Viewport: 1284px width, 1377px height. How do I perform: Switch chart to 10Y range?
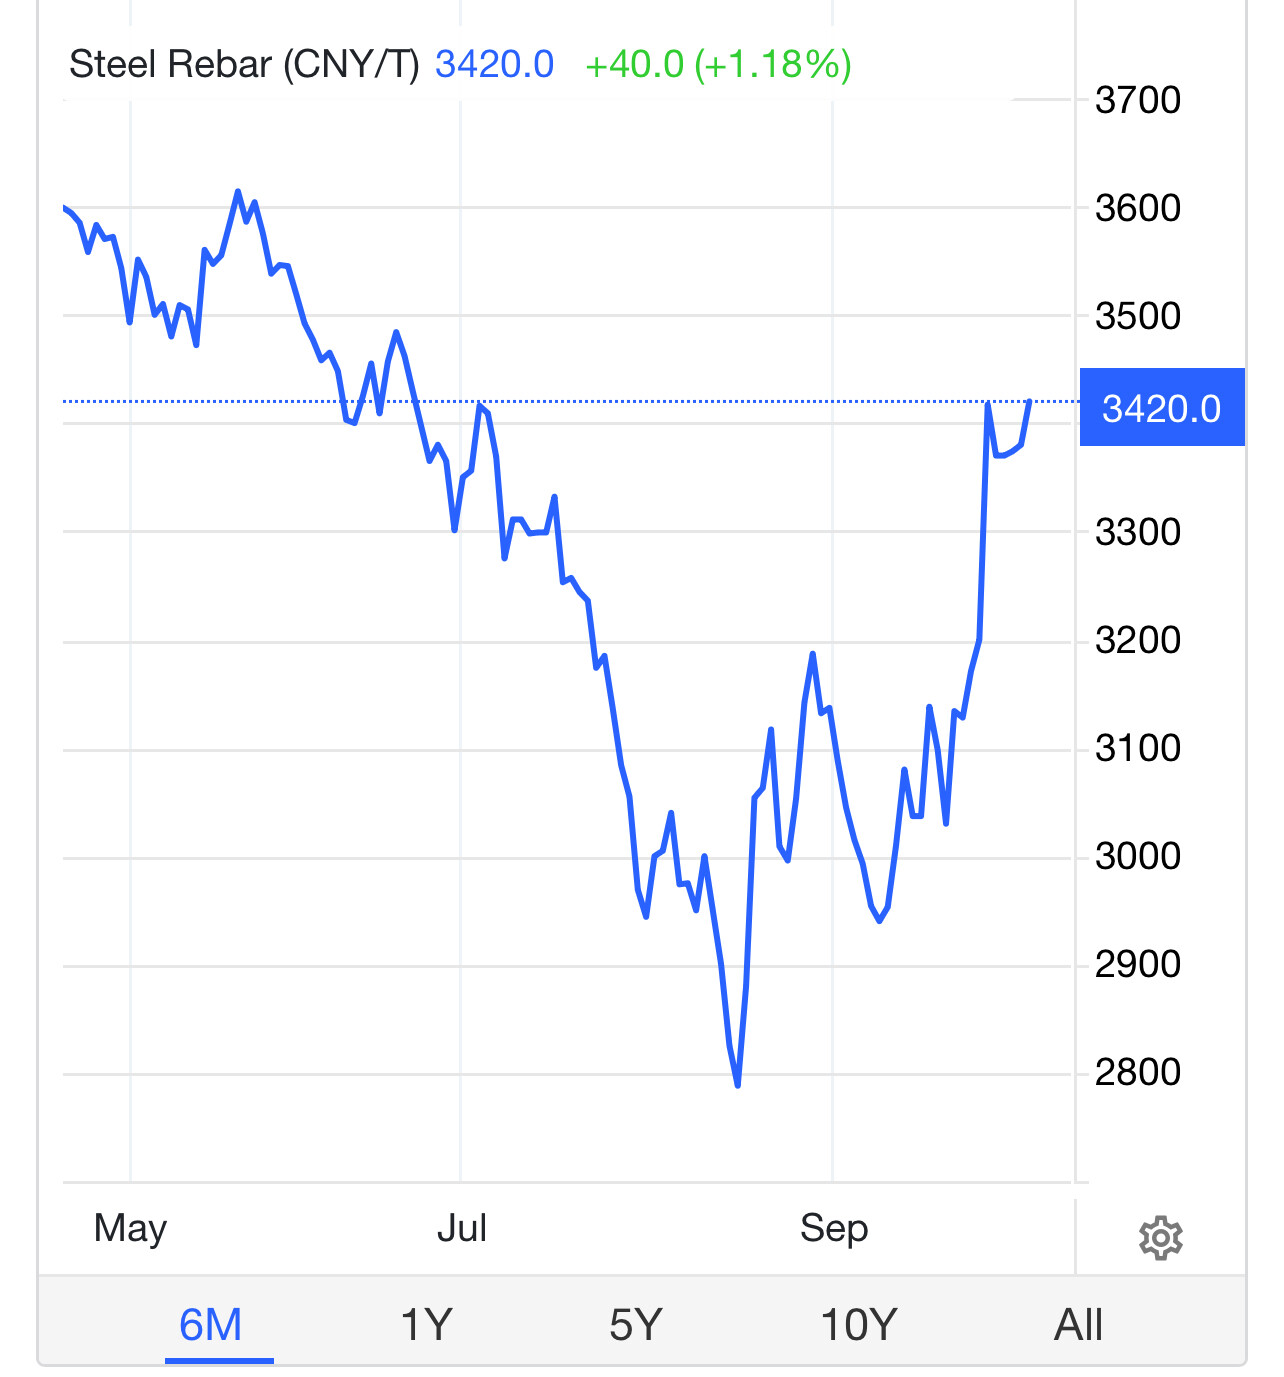click(858, 1325)
